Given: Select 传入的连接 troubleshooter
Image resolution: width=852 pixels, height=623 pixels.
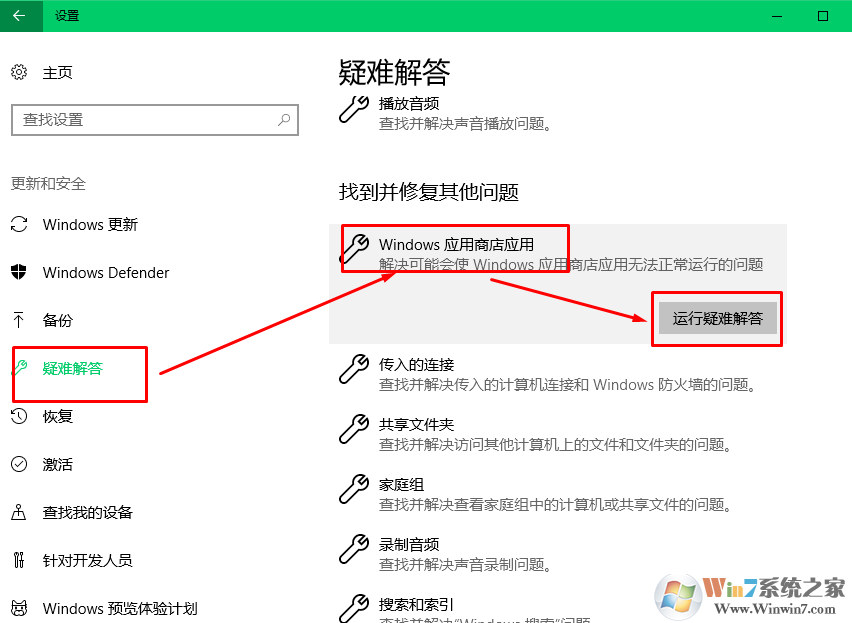Looking at the screenshot, I should click(416, 364).
